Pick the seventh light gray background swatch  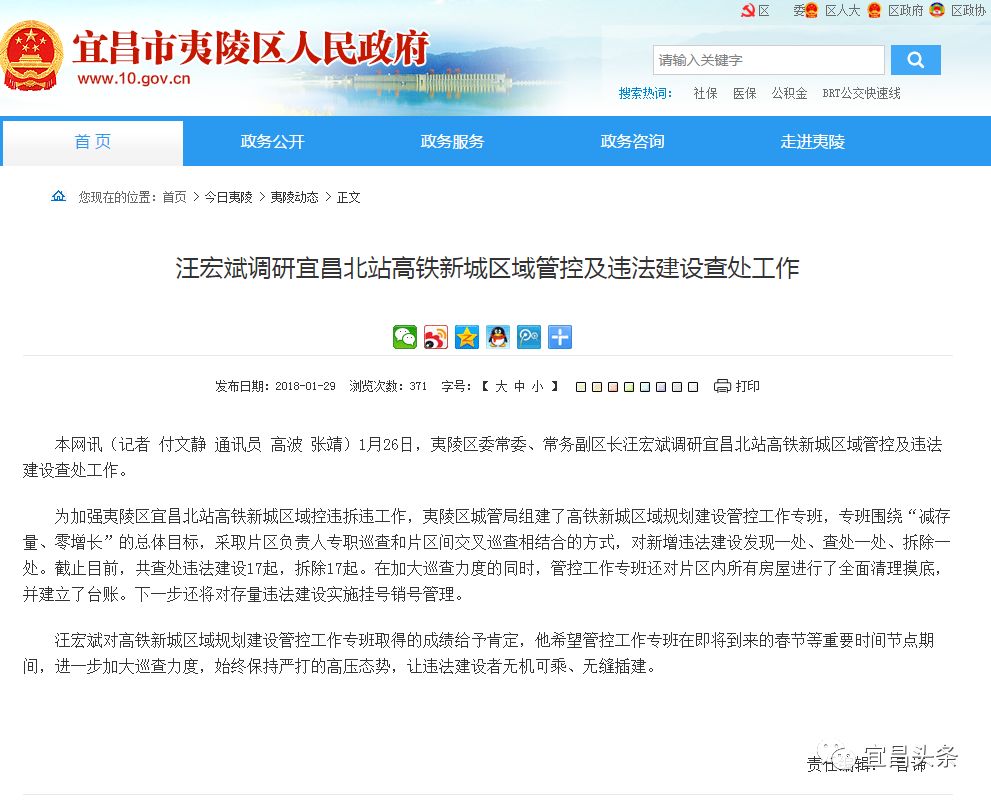677,387
